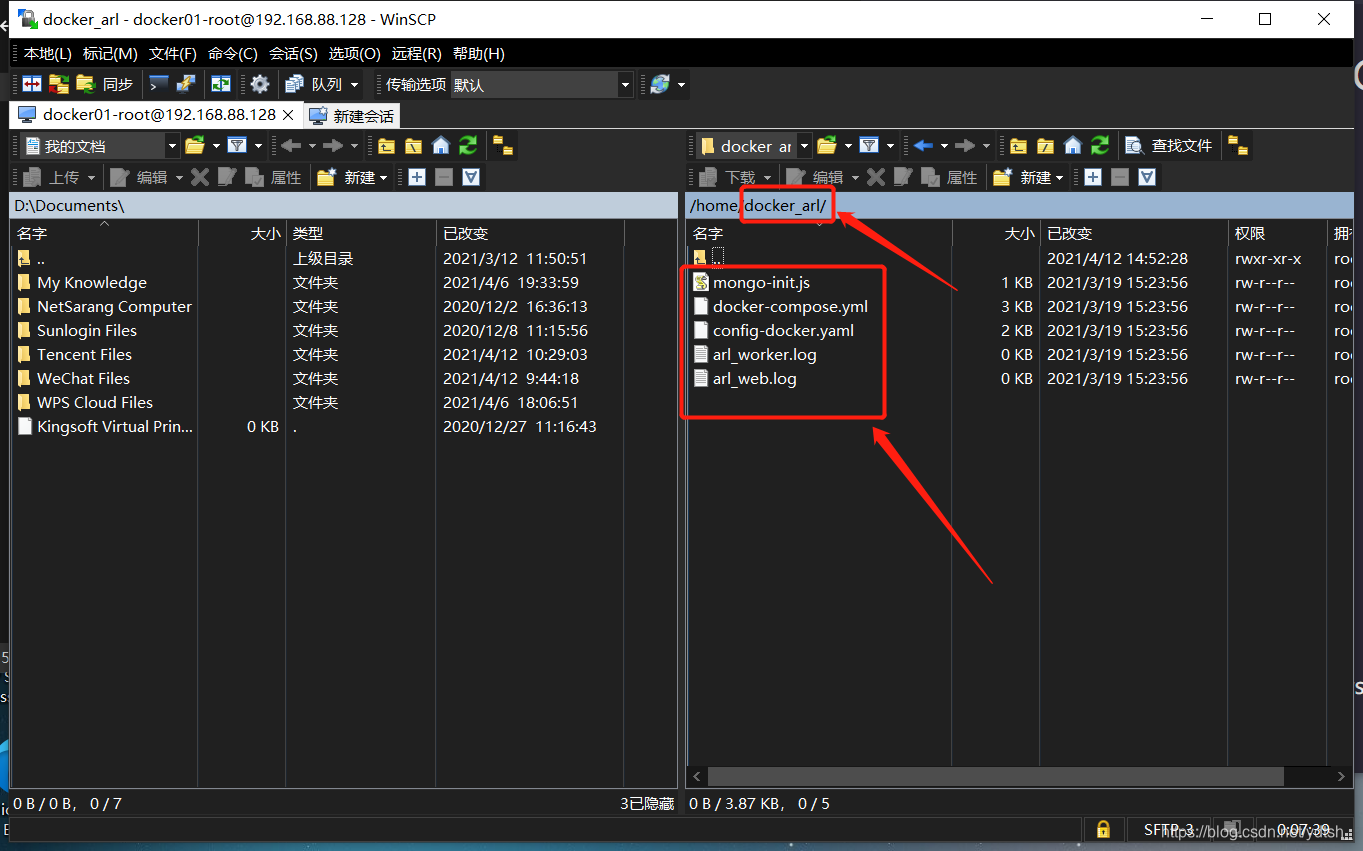The height and width of the screenshot is (851, 1363).
Task: Sort remote files by 权限 column header
Action: (1277, 233)
